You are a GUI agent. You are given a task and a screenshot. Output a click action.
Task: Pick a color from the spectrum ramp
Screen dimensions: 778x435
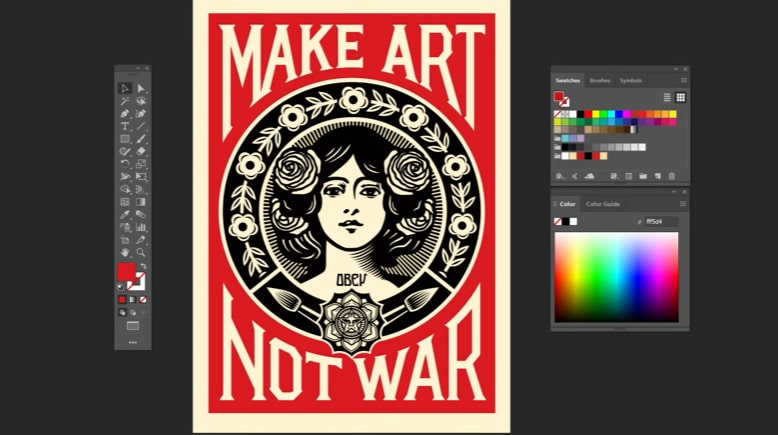pos(616,277)
